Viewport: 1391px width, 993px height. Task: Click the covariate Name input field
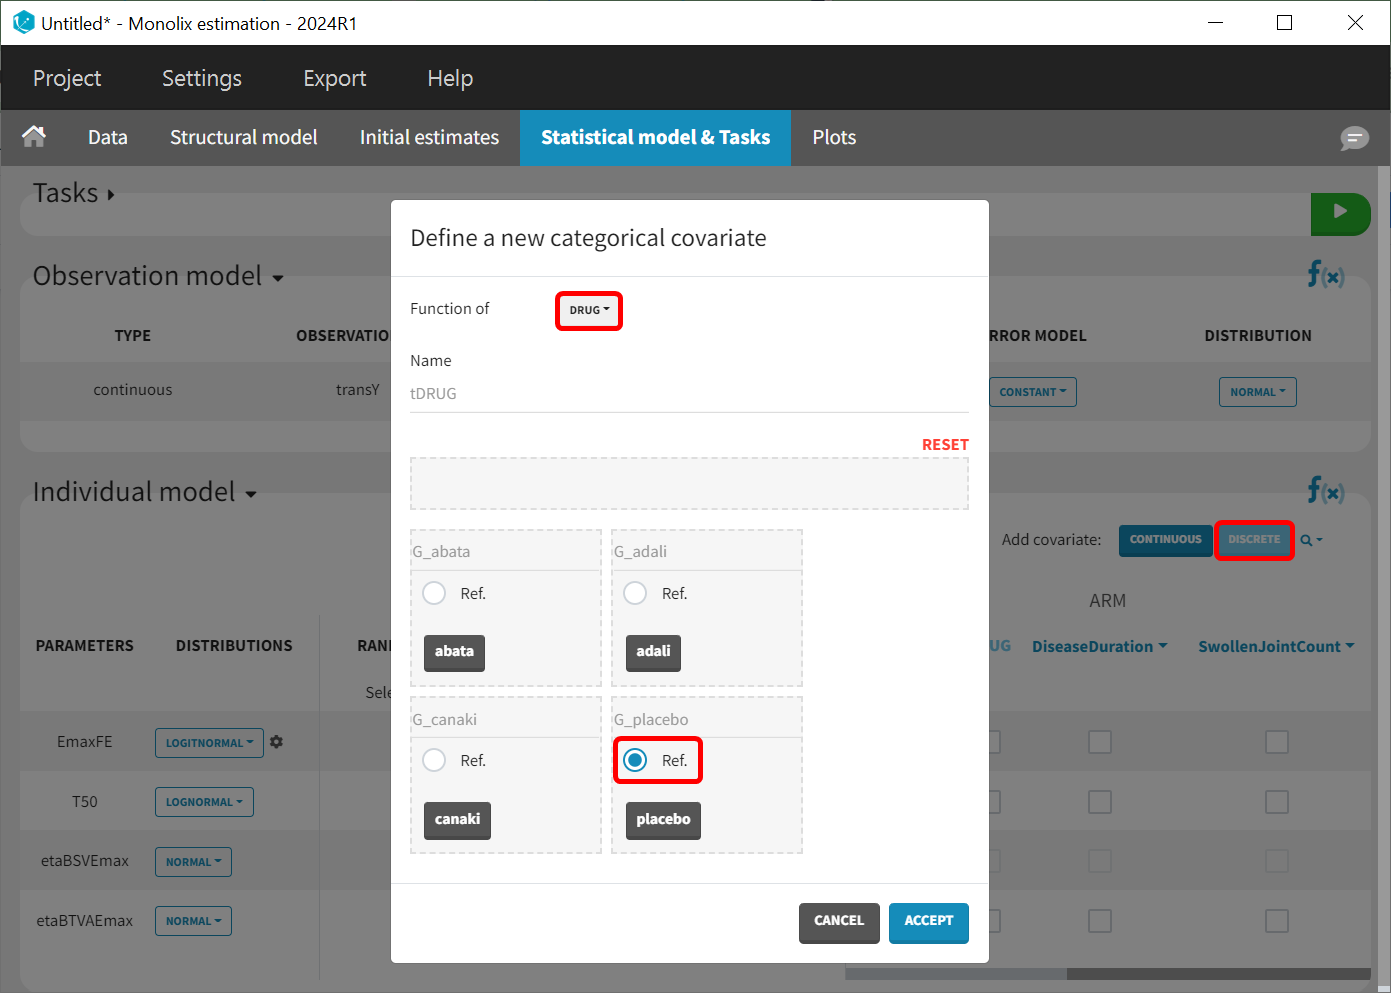click(x=688, y=394)
